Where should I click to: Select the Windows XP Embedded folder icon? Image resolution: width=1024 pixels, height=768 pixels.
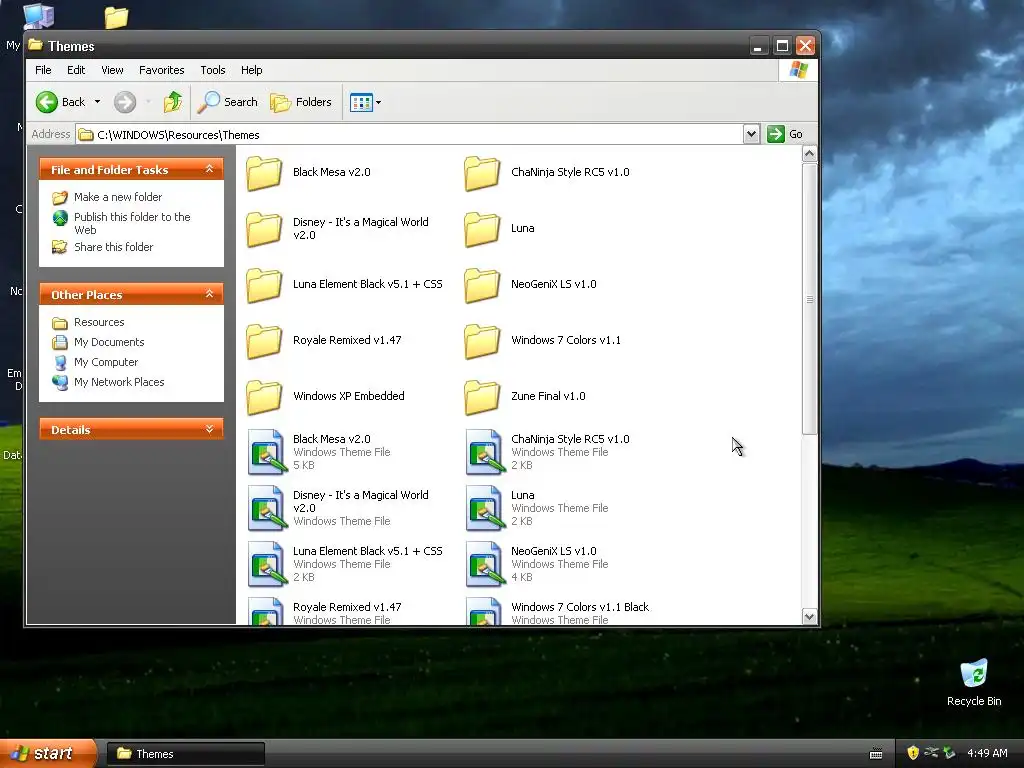click(x=264, y=397)
